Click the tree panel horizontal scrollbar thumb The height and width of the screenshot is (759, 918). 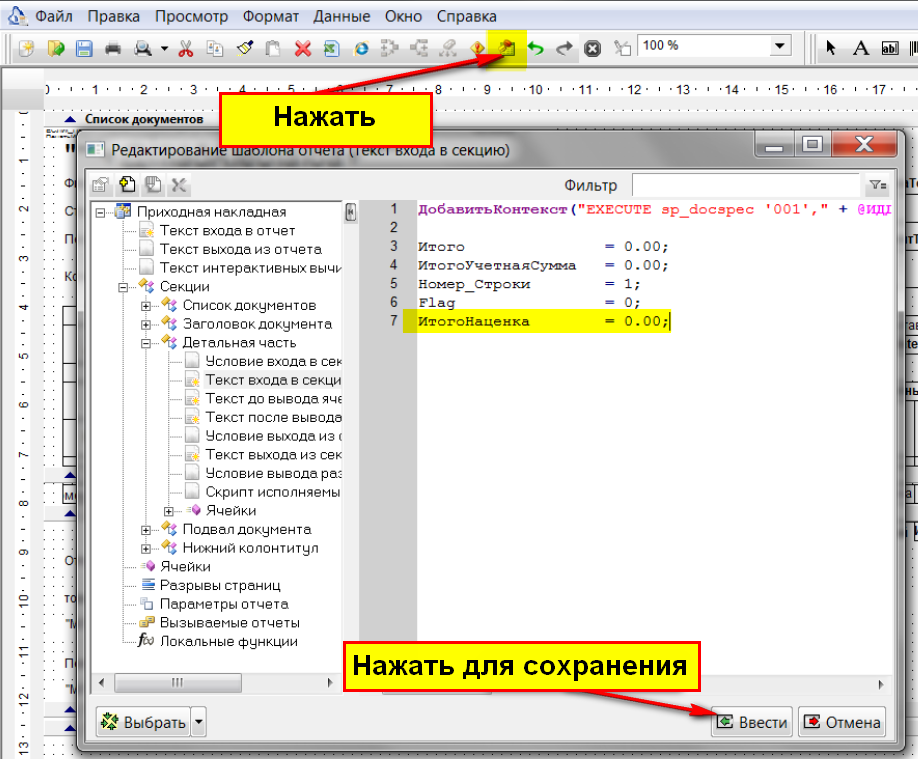tap(178, 683)
